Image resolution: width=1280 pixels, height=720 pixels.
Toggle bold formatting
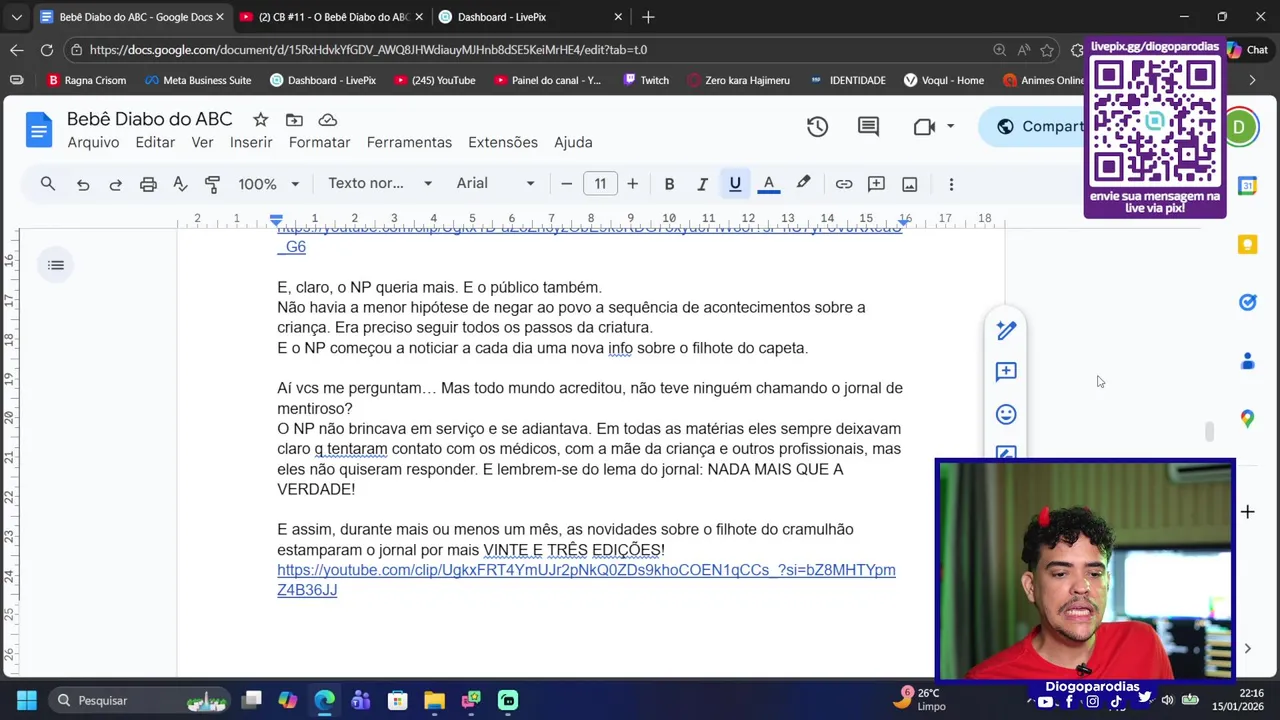(669, 184)
